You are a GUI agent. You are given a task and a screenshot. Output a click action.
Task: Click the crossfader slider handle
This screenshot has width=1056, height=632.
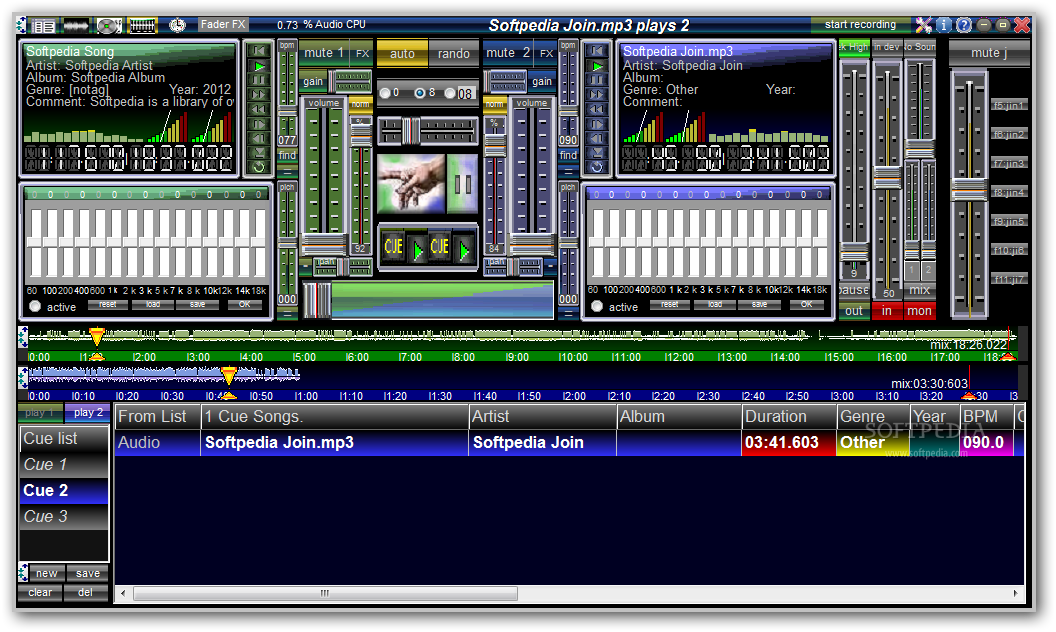pyautogui.click(x=317, y=300)
